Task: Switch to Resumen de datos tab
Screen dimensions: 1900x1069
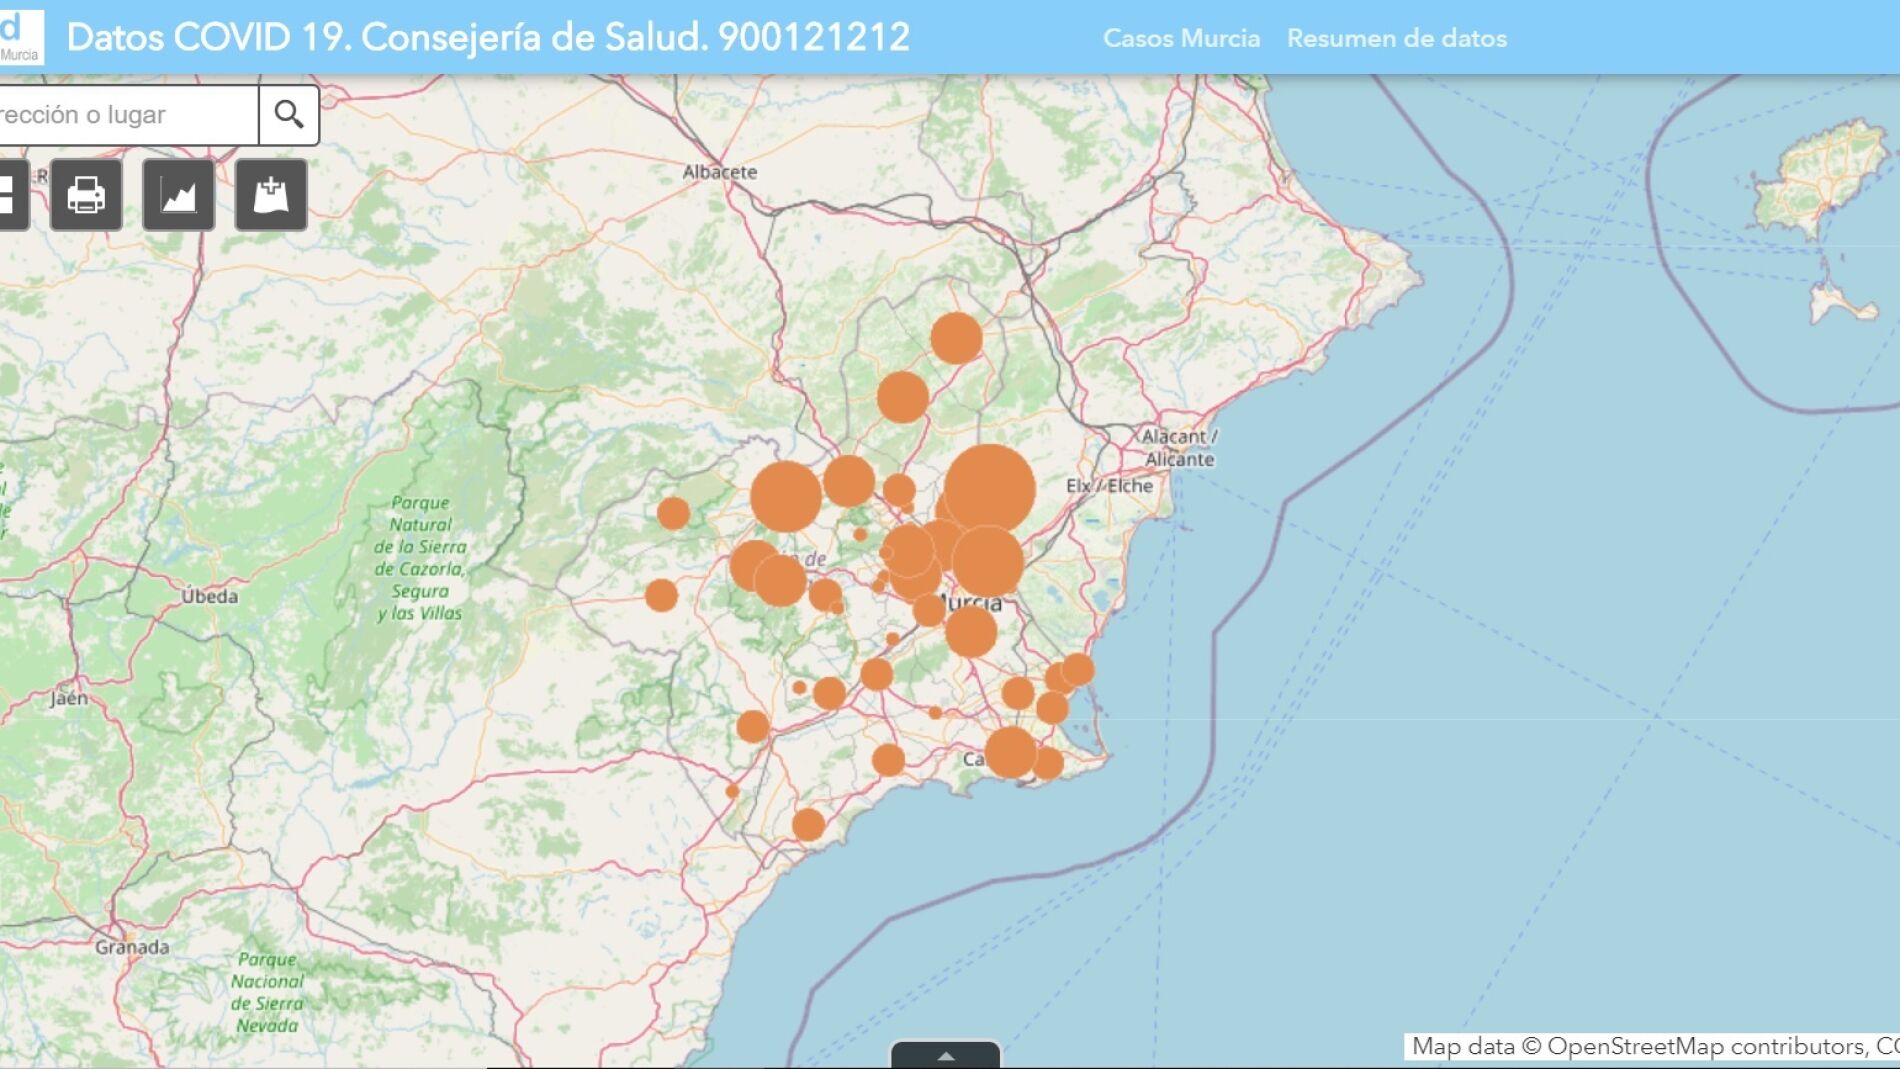Action: point(1396,38)
